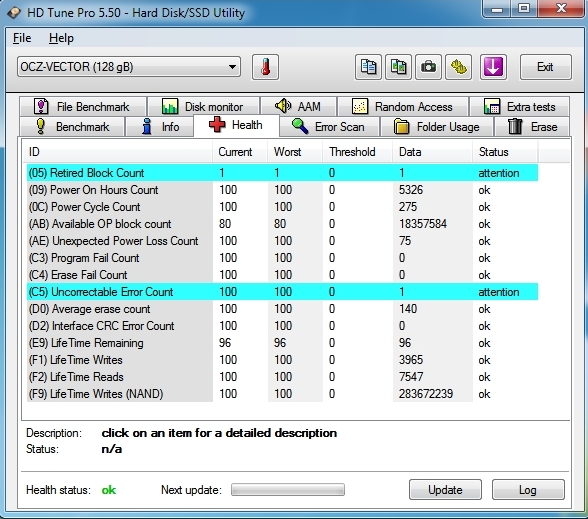The width and height of the screenshot is (588, 519).
Task: Click the Current column header
Action: [240, 152]
